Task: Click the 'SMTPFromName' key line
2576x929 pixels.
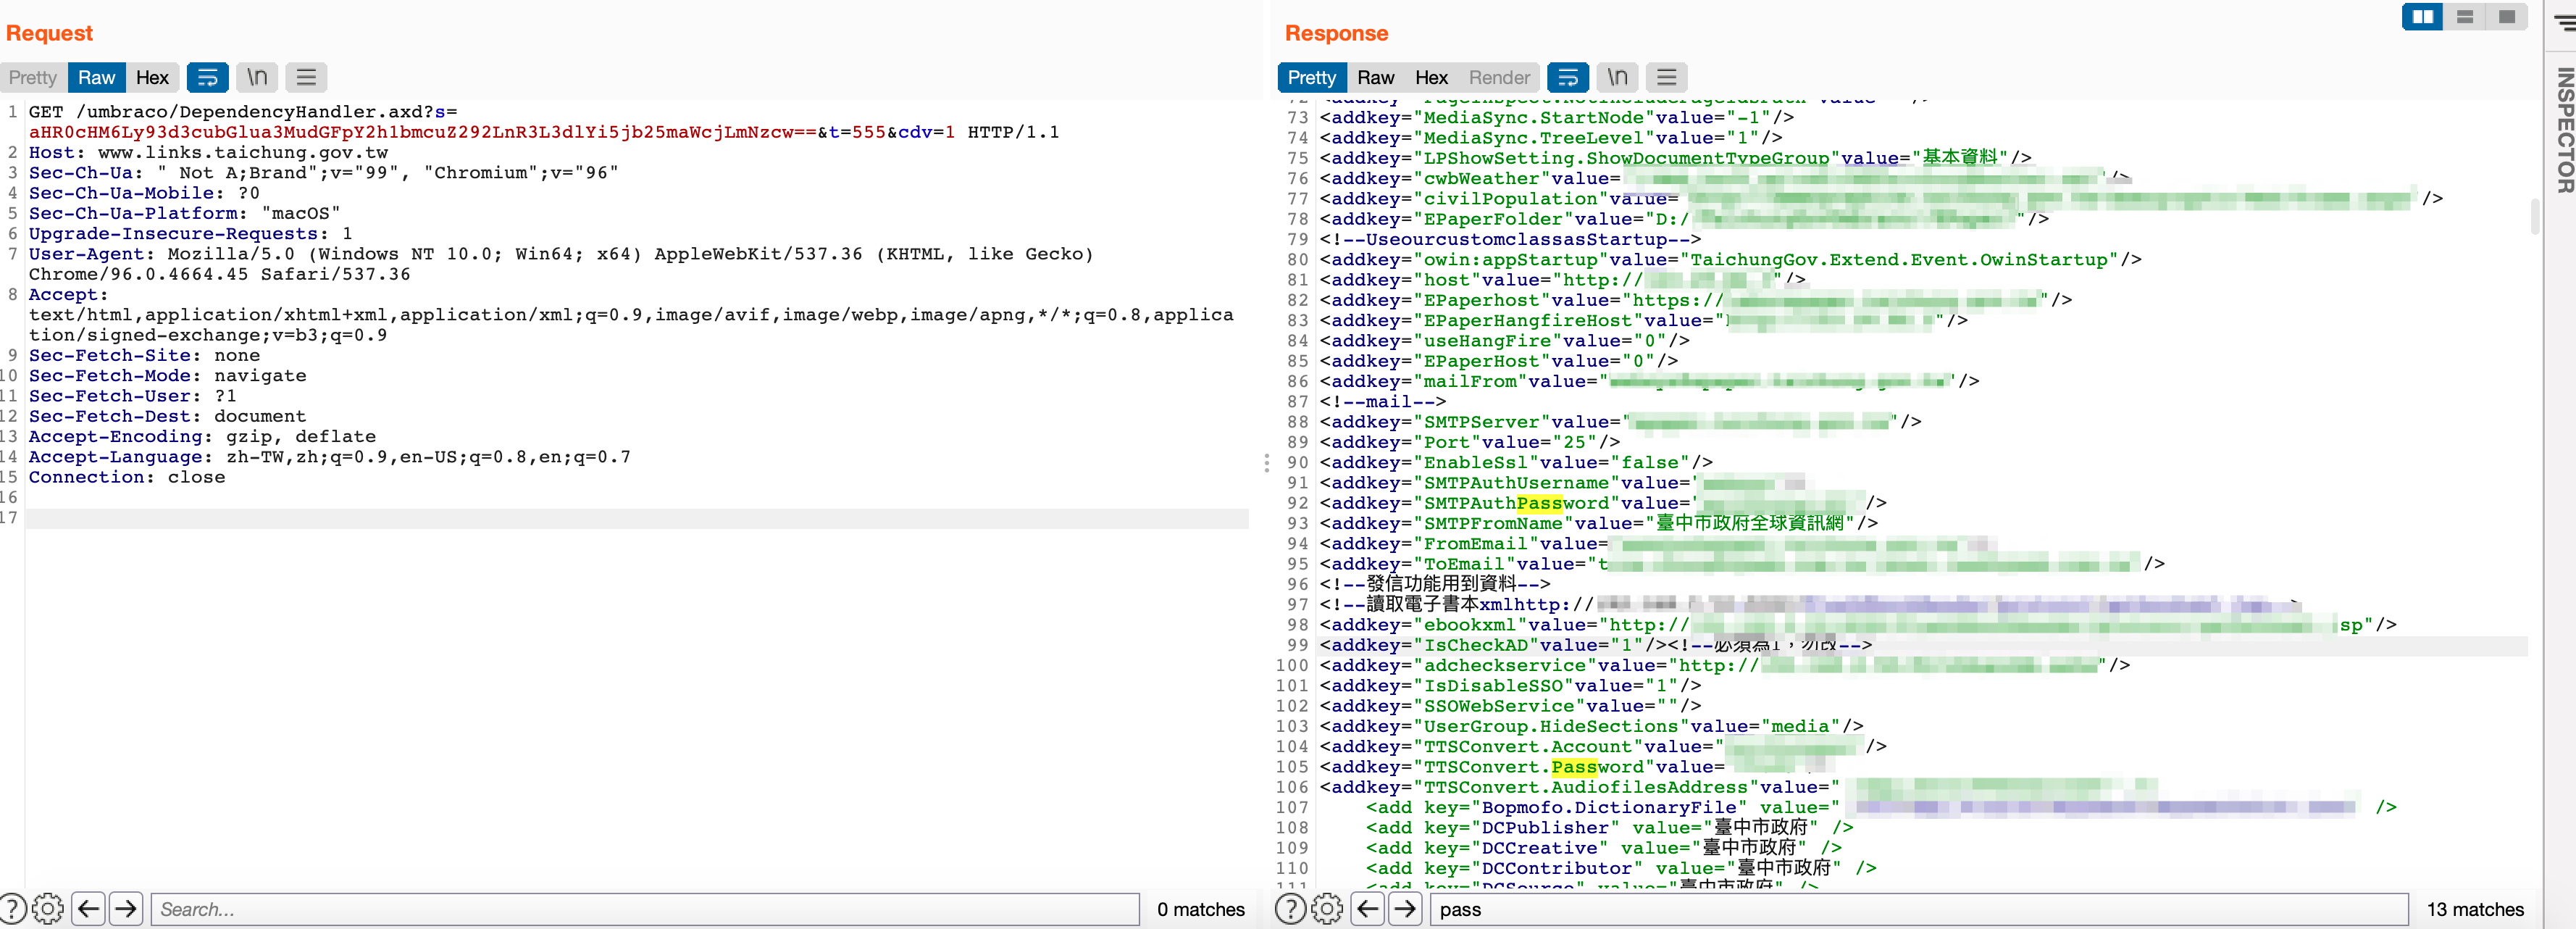Action: (x=1599, y=523)
